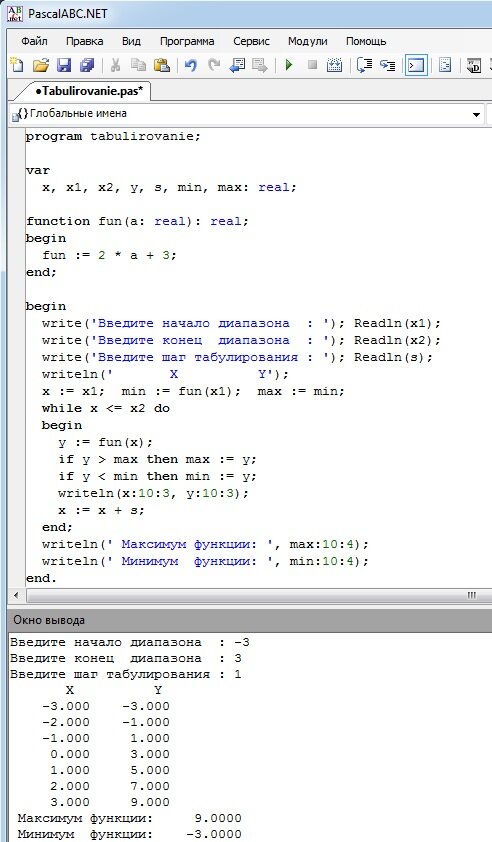Image resolution: width=492 pixels, height=842 pixels.
Task: Stop the running program
Action: point(312,66)
